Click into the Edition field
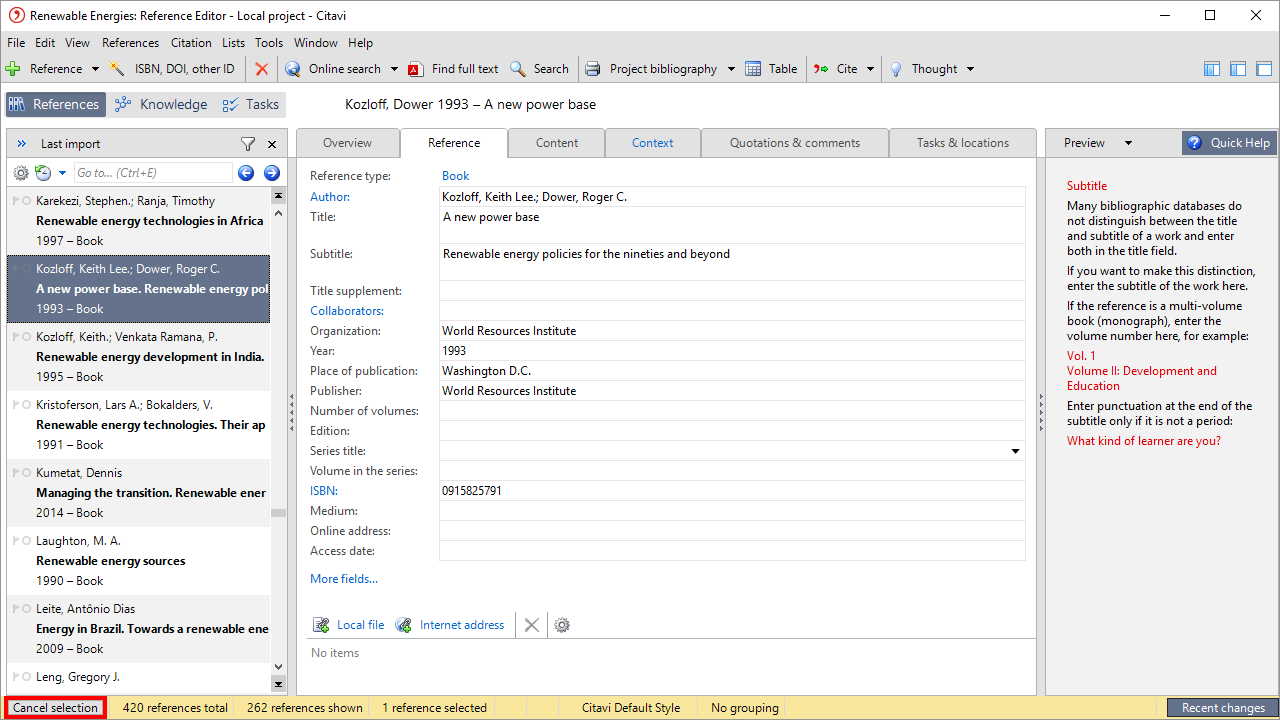The width and height of the screenshot is (1280, 720). pos(732,431)
